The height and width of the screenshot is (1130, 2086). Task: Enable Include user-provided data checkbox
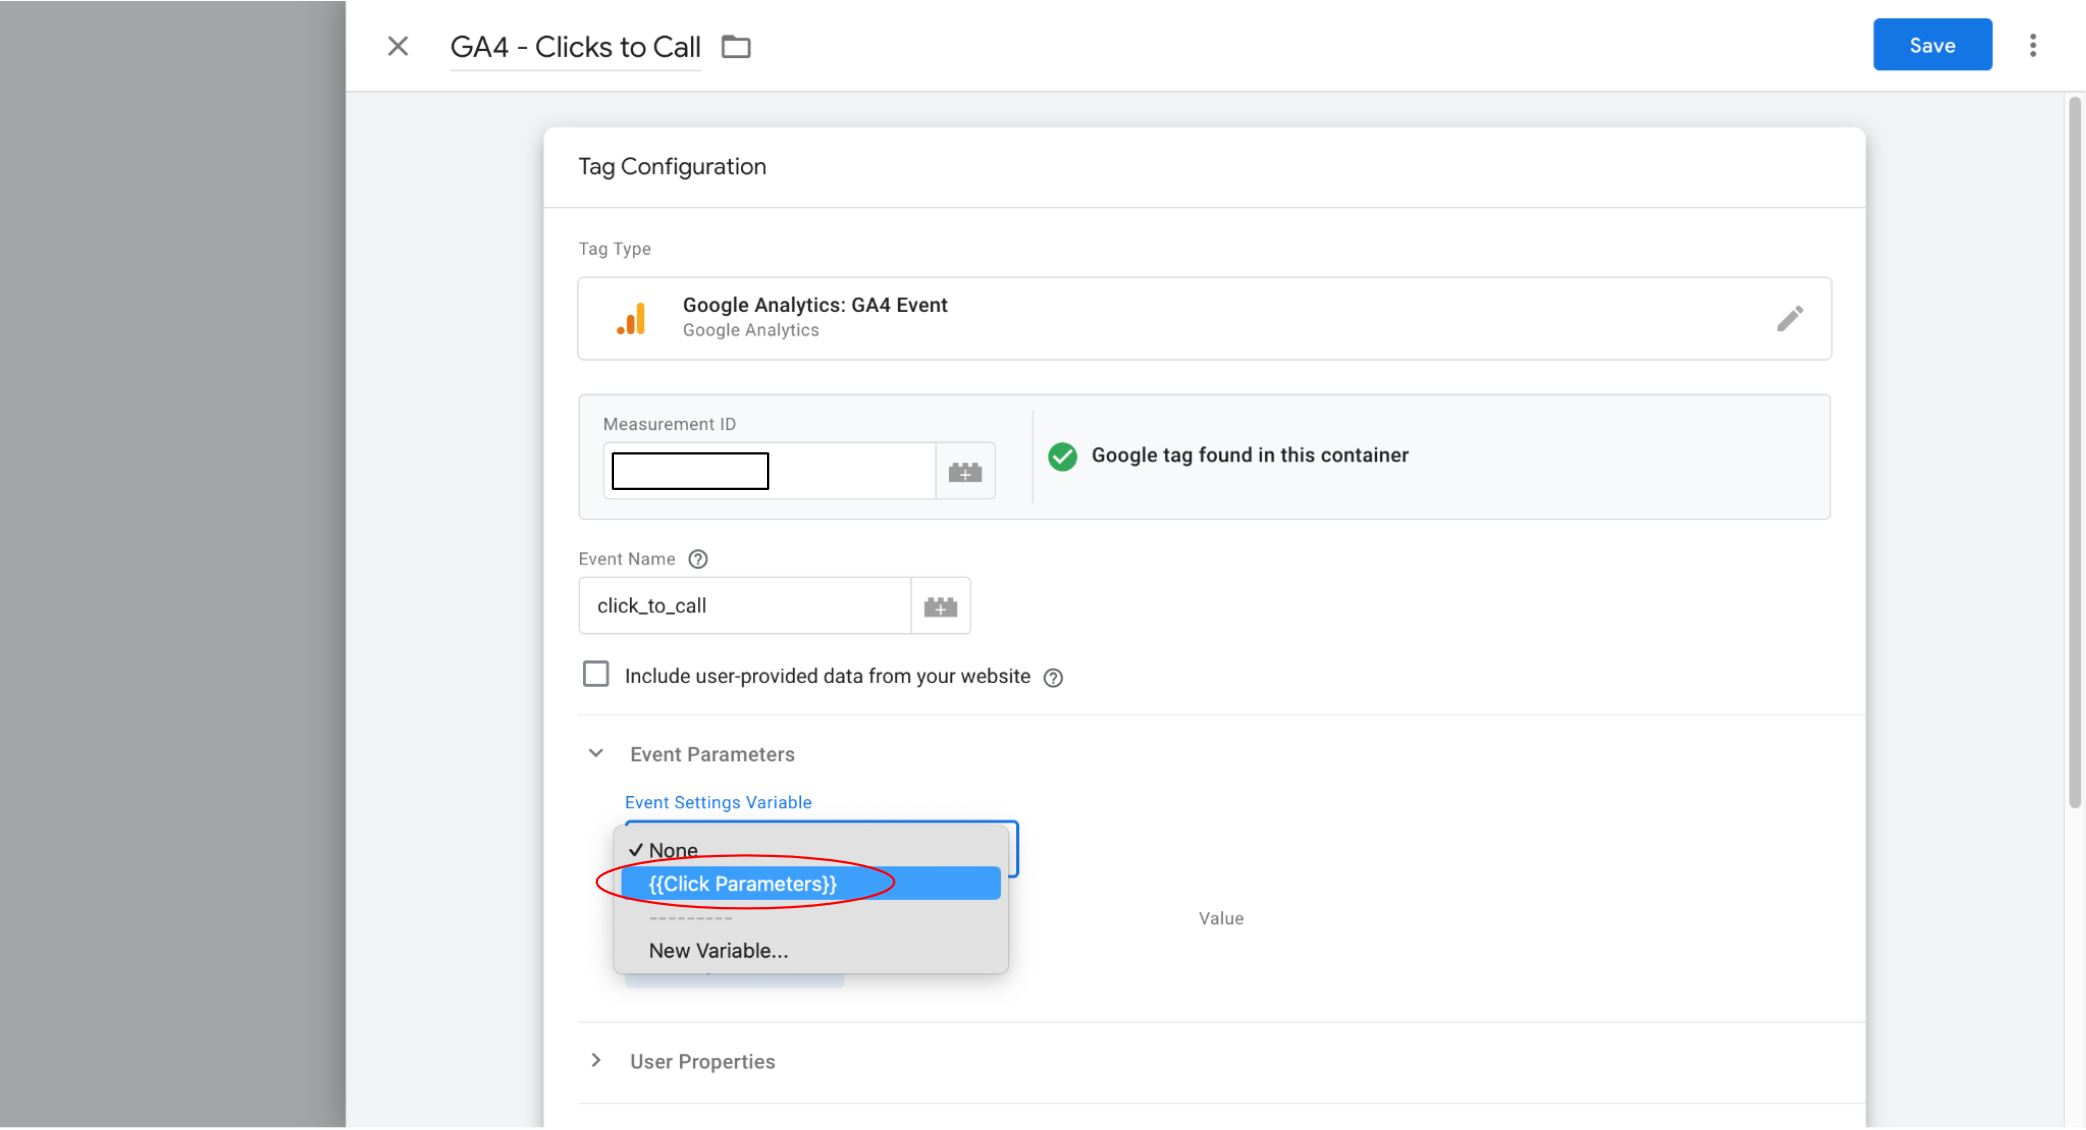click(596, 675)
